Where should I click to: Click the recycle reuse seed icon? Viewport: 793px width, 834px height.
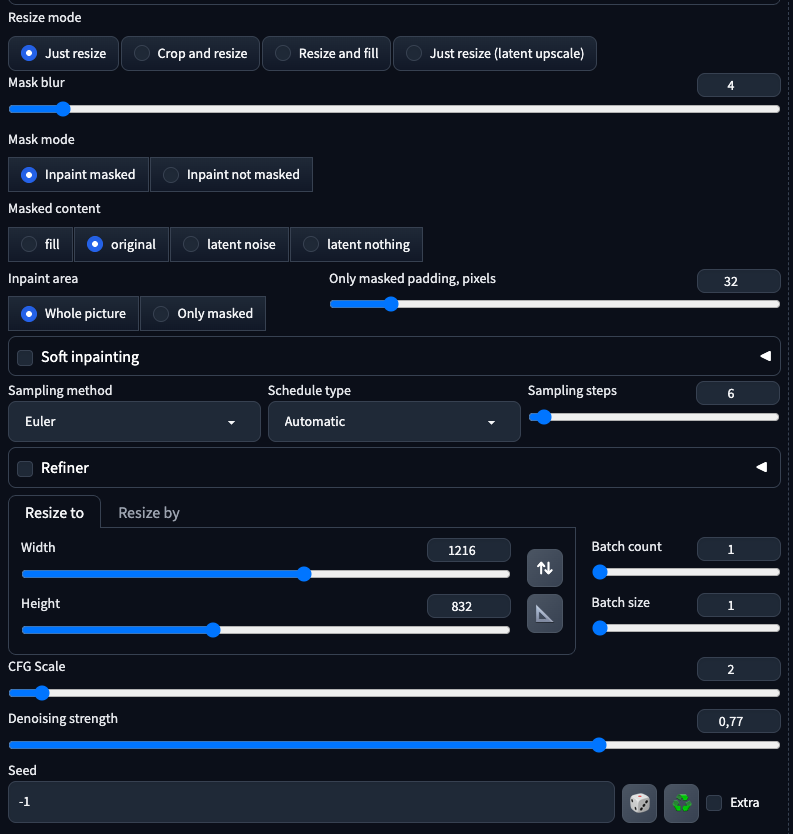pos(682,802)
